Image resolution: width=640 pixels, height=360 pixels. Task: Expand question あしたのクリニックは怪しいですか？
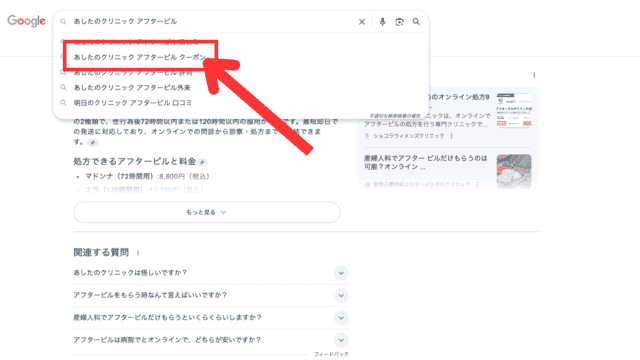pyautogui.click(x=210, y=273)
